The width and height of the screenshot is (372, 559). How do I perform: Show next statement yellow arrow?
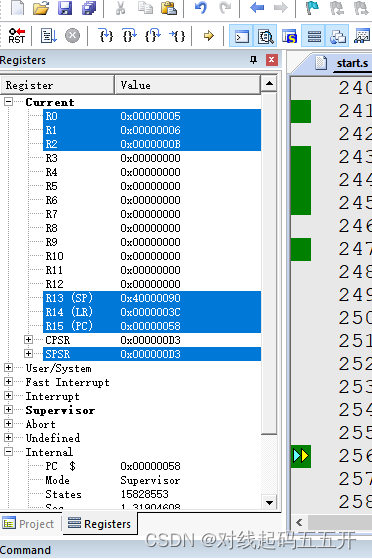coord(209,36)
